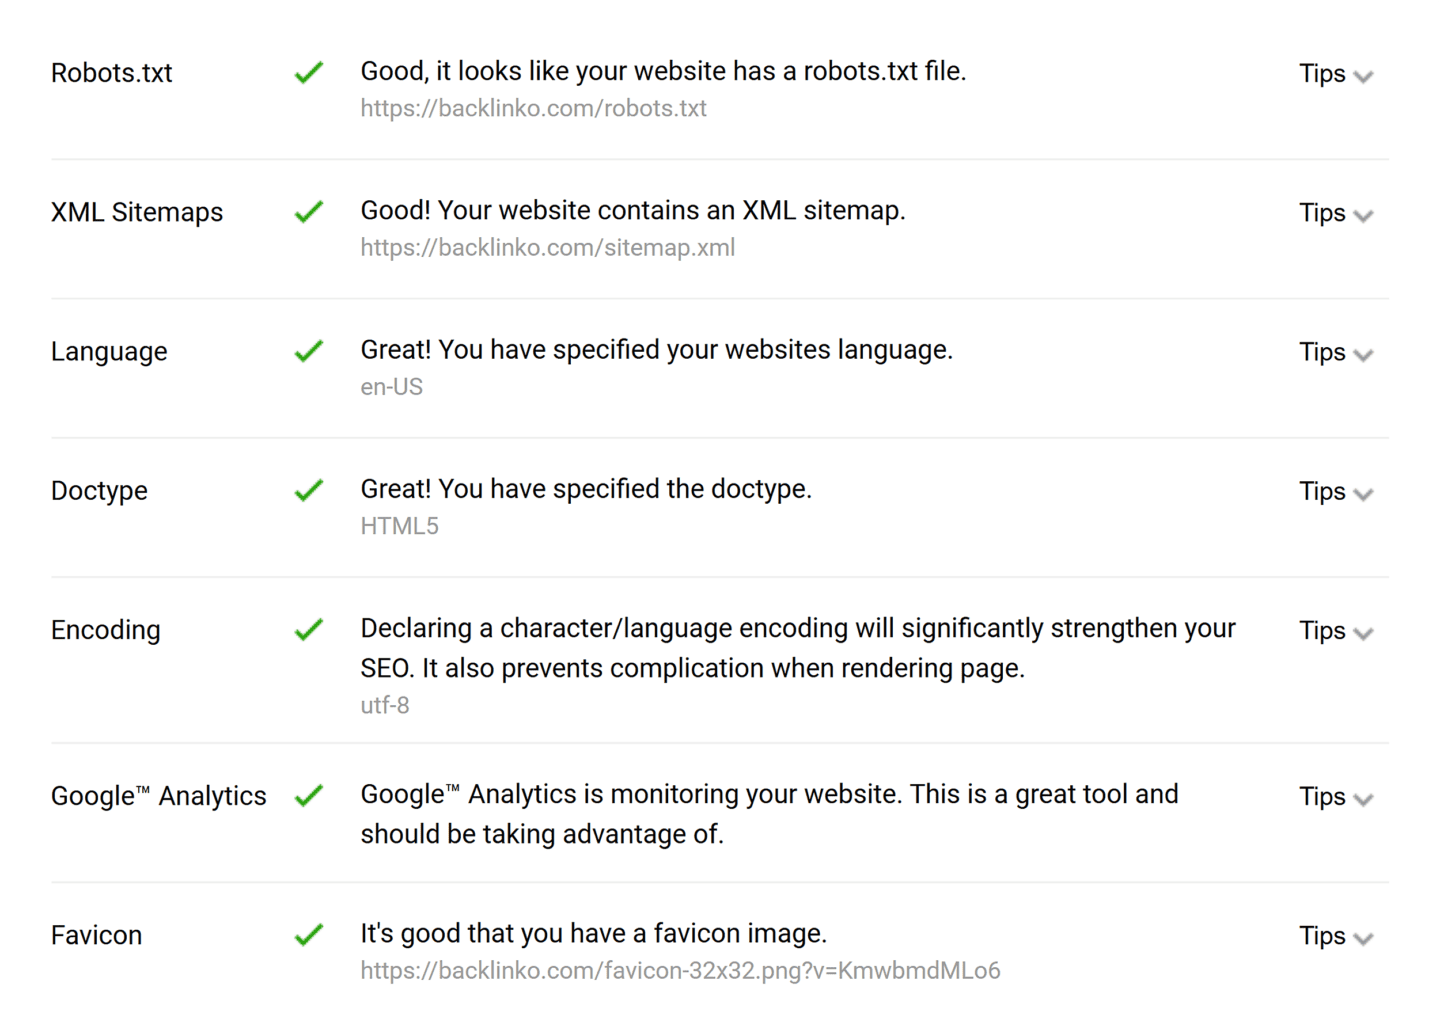1440x1034 pixels.
Task: Expand Tips for Google Analytics
Action: (1336, 797)
